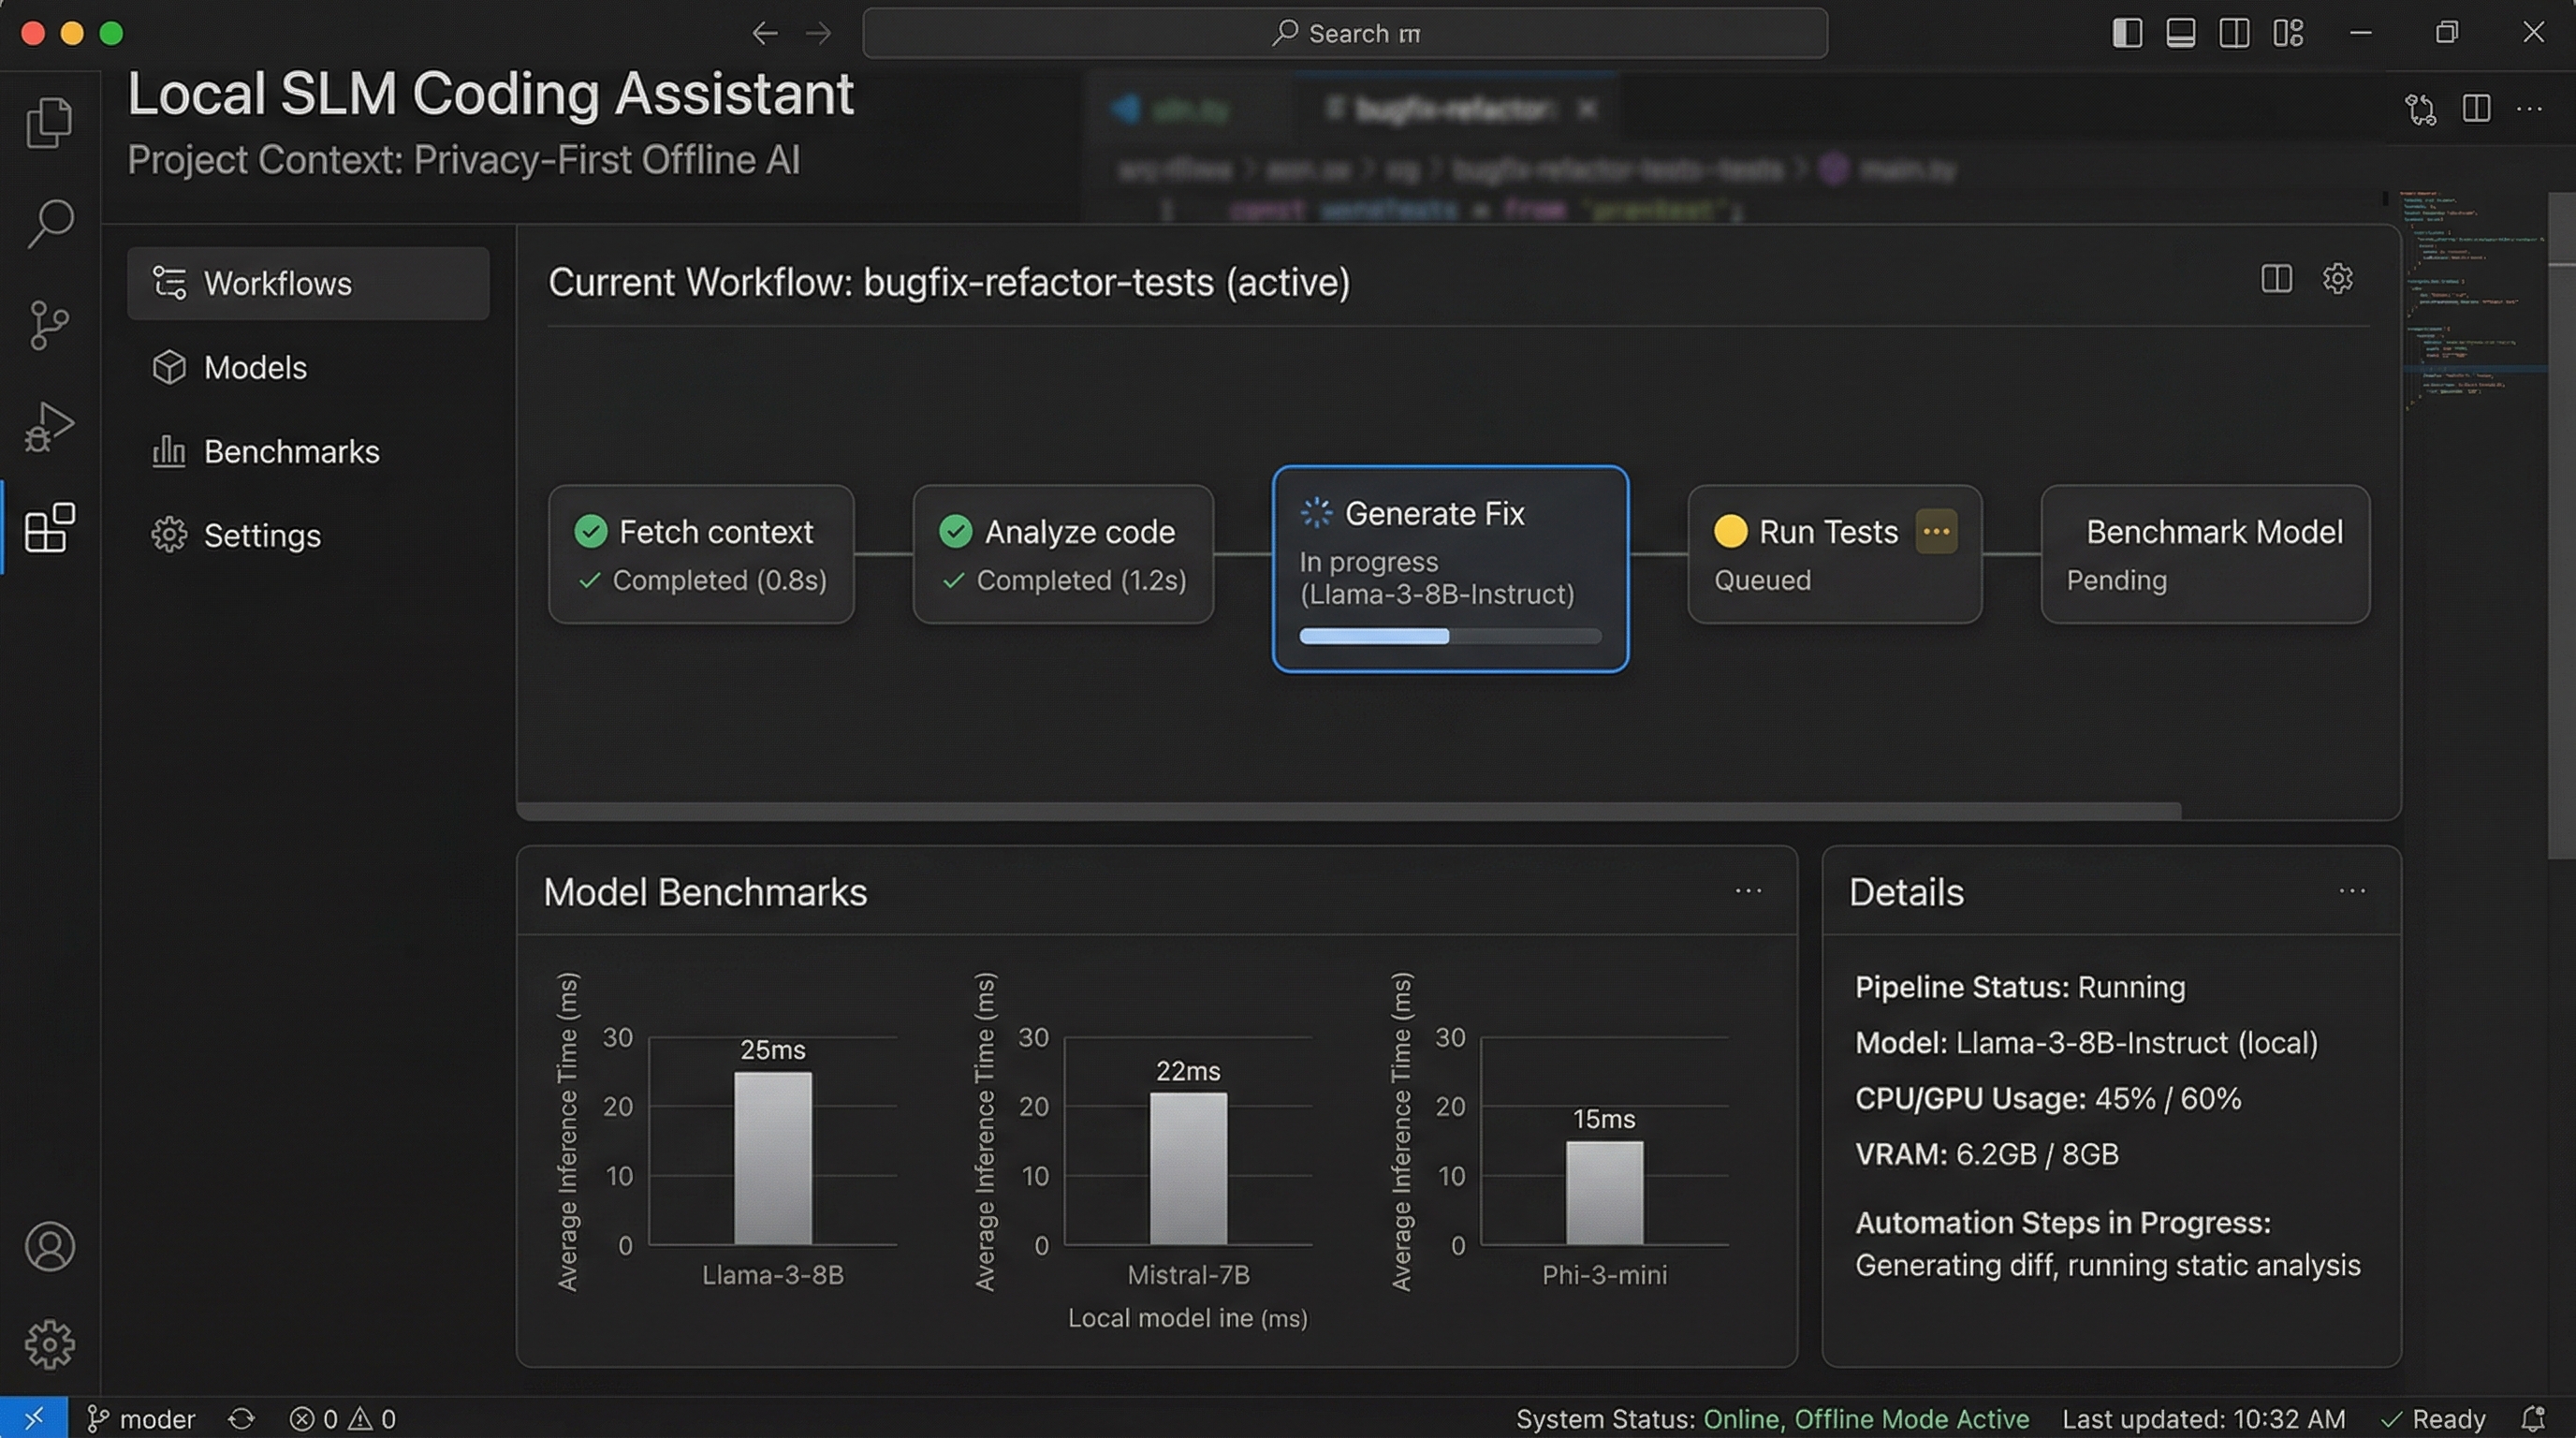Image resolution: width=2576 pixels, height=1438 pixels.
Task: Open the Accounts icon near the bottom left
Action: click(49, 1247)
